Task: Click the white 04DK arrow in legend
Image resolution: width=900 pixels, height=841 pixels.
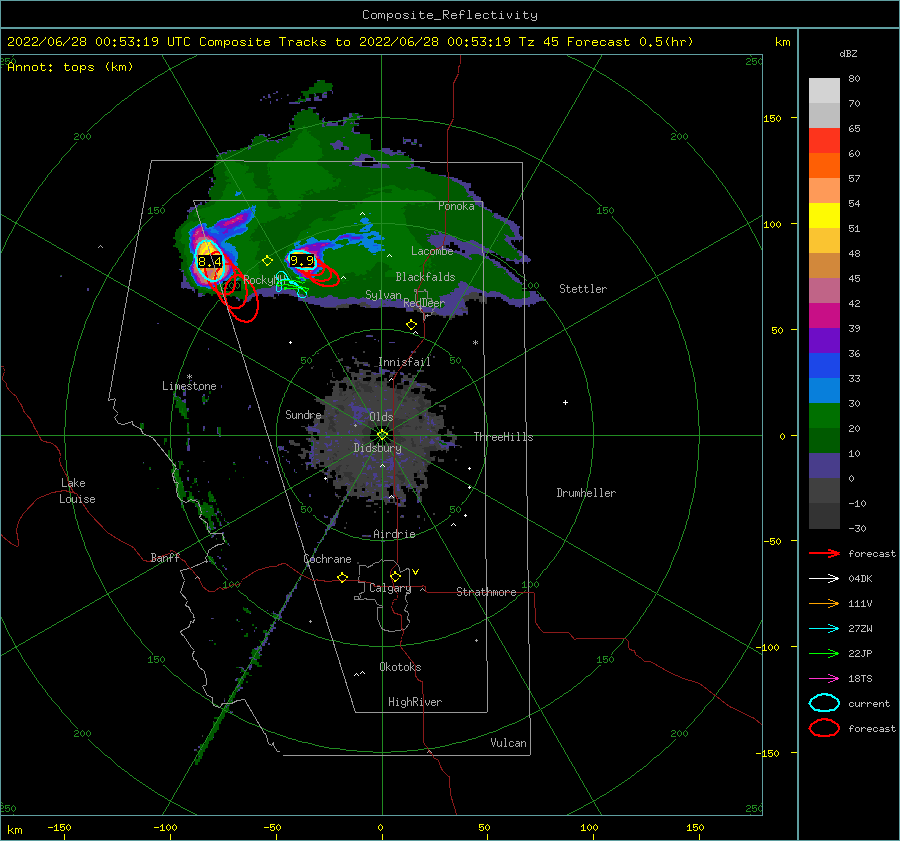Action: (x=824, y=578)
